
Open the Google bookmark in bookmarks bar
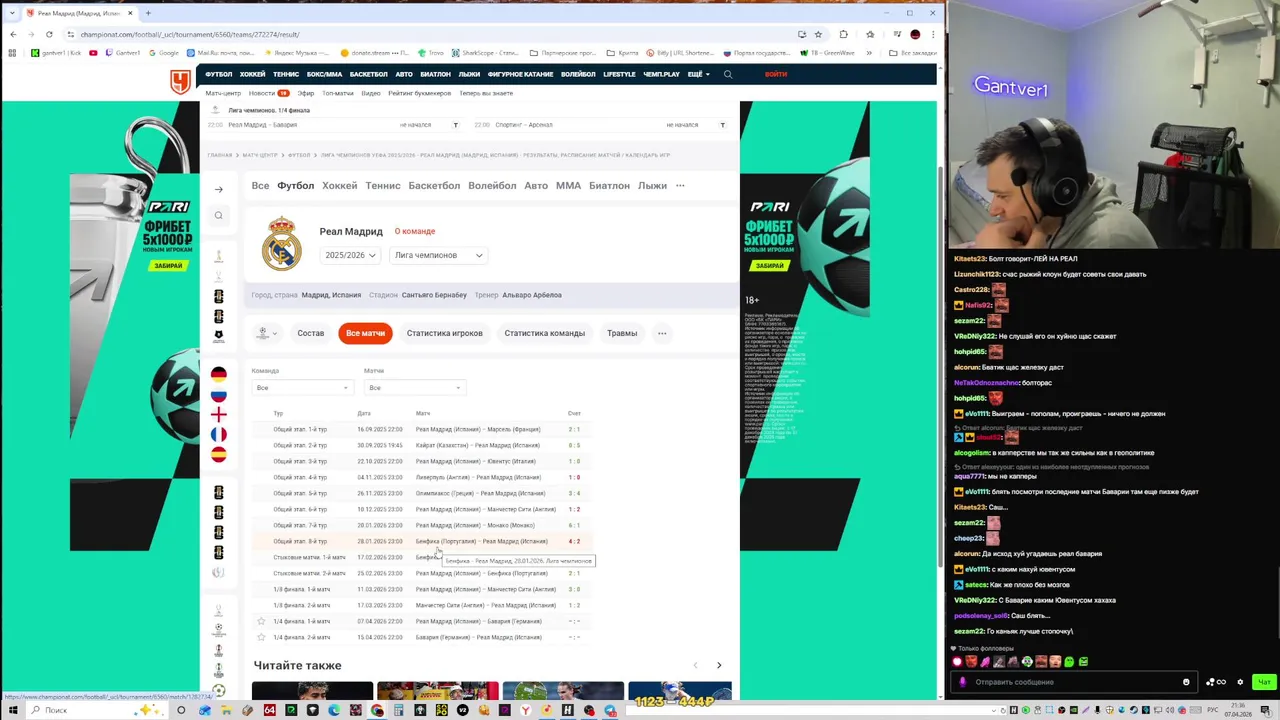[164, 53]
